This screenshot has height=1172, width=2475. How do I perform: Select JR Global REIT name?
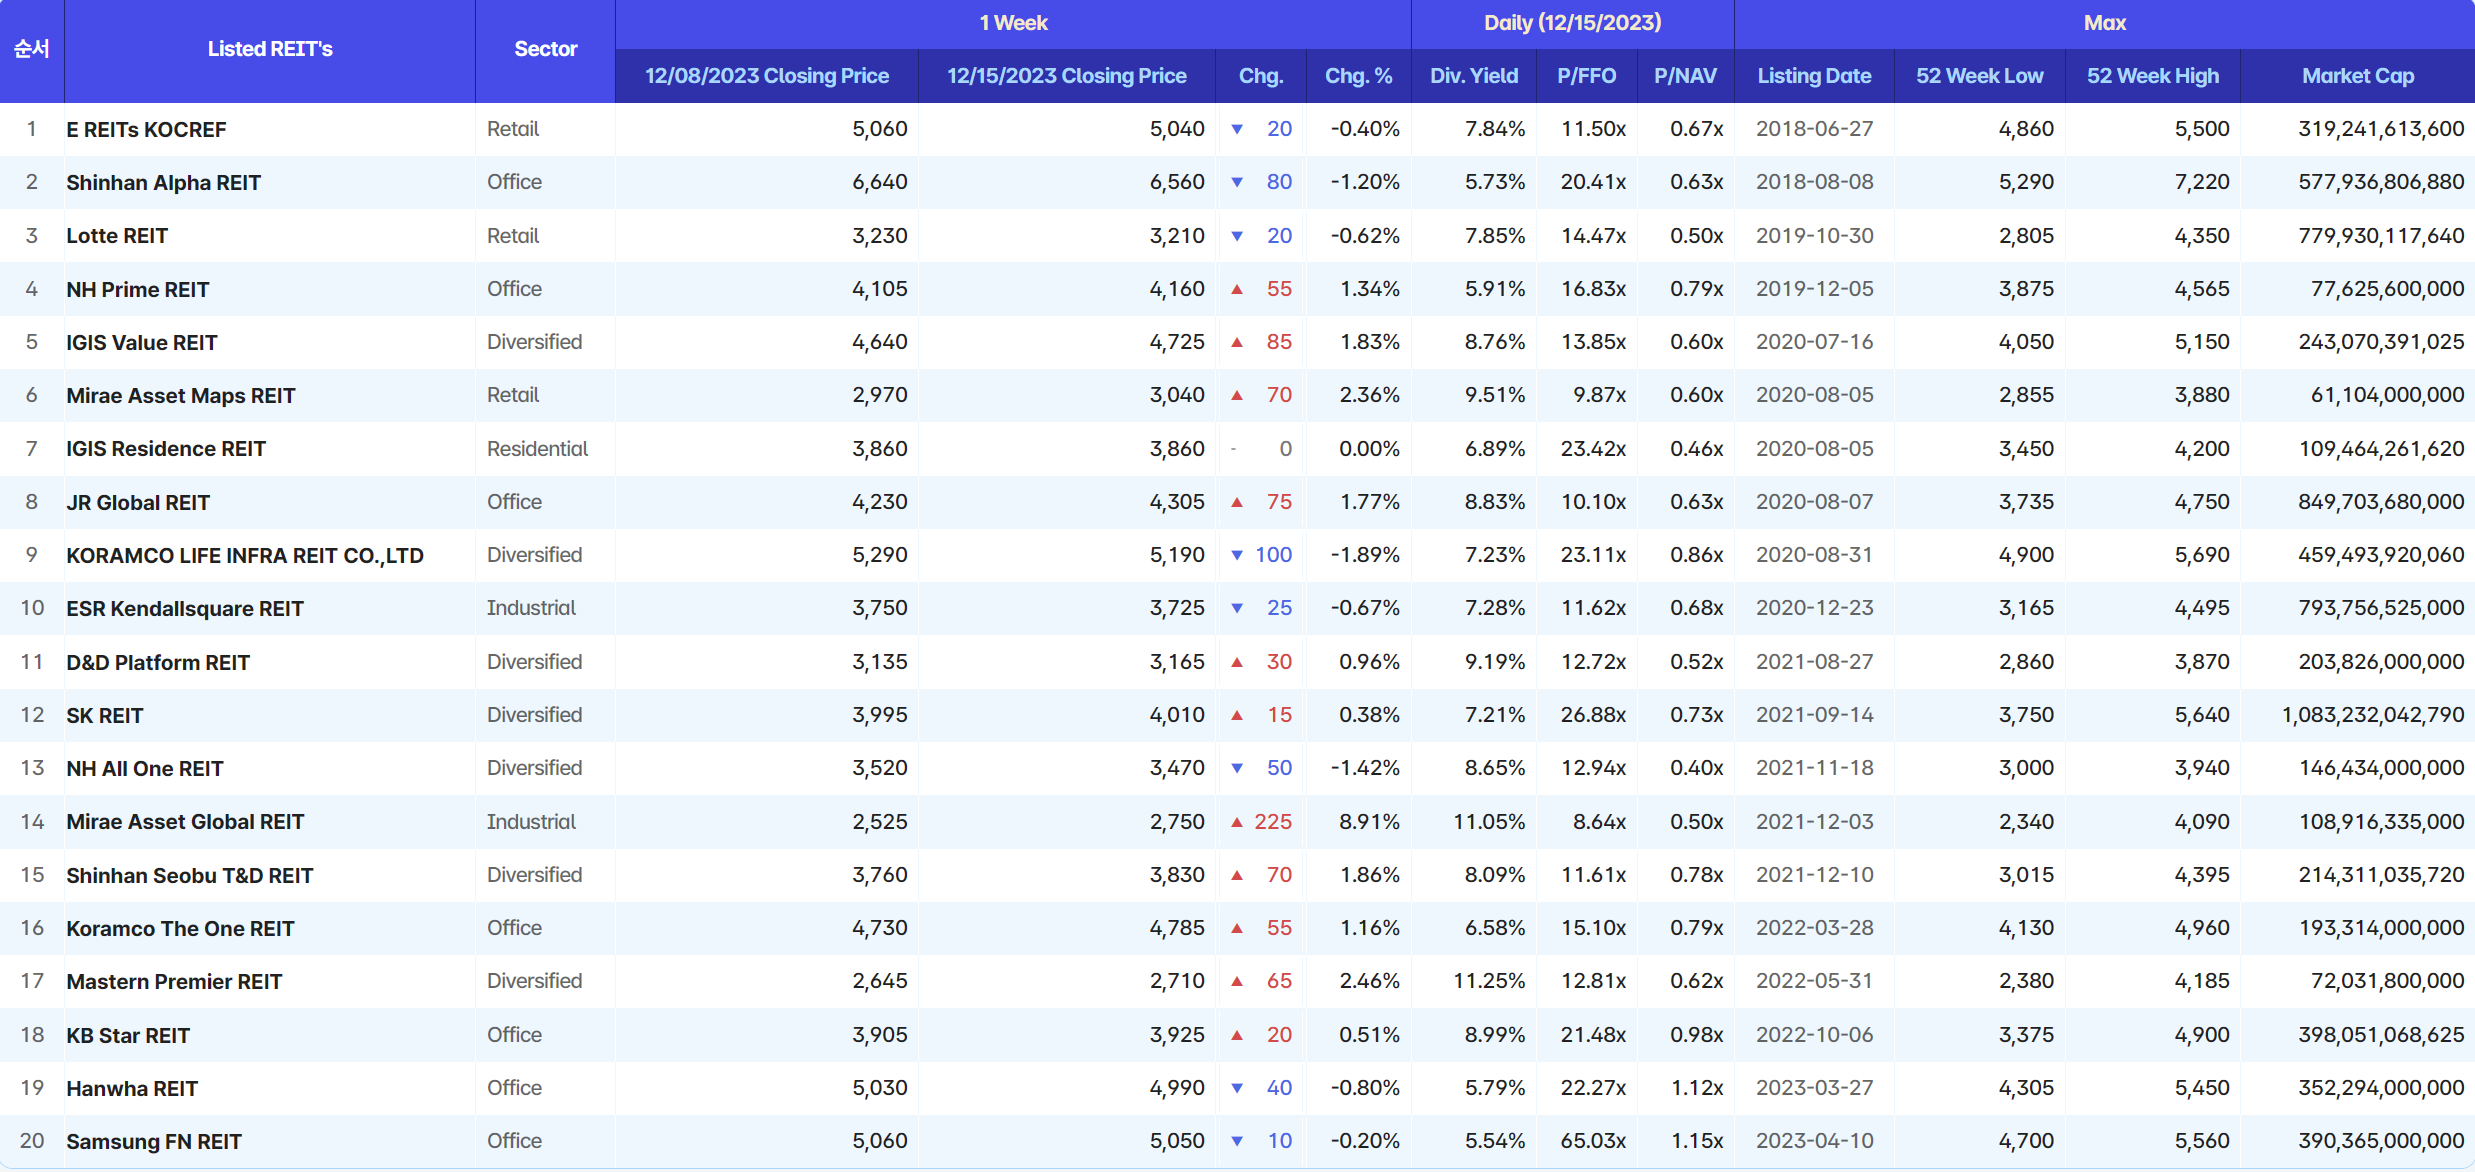[x=138, y=503]
